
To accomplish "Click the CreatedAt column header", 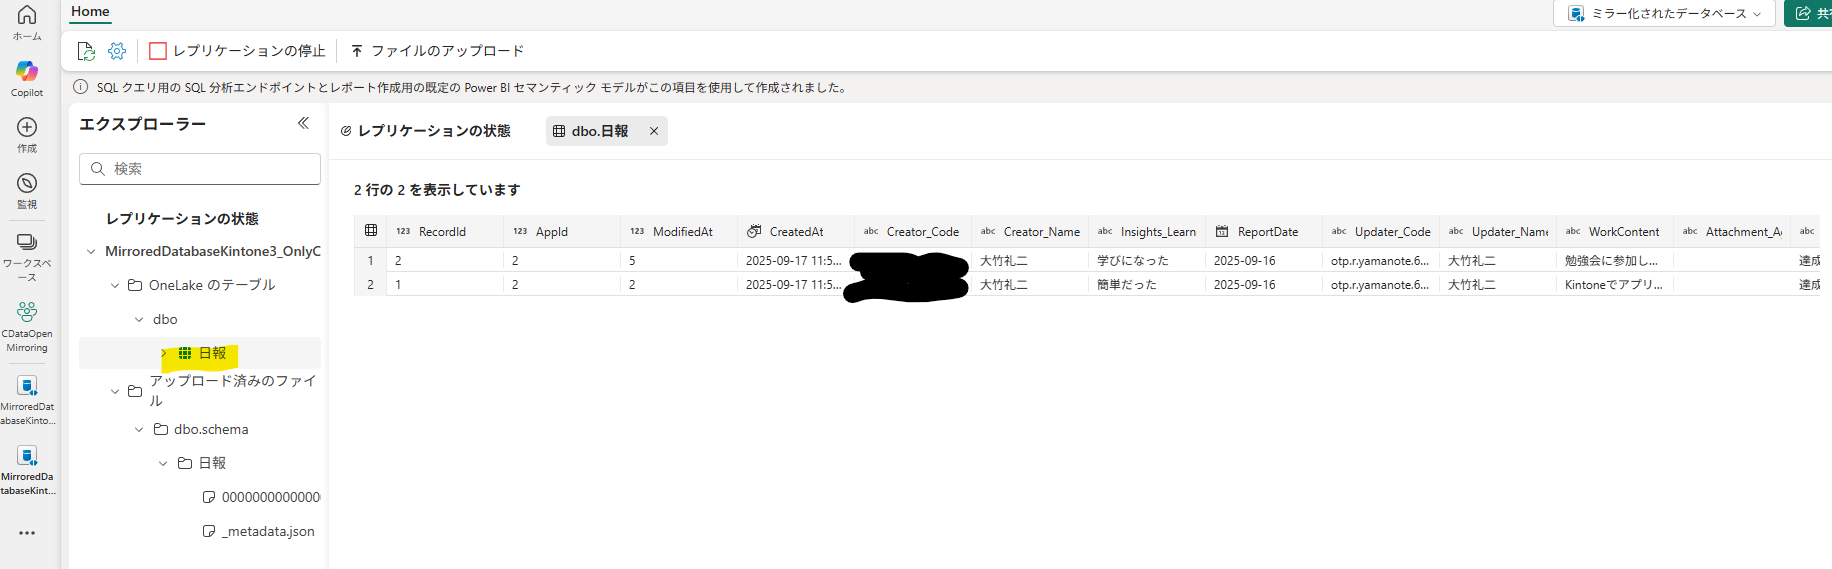I will (796, 232).
